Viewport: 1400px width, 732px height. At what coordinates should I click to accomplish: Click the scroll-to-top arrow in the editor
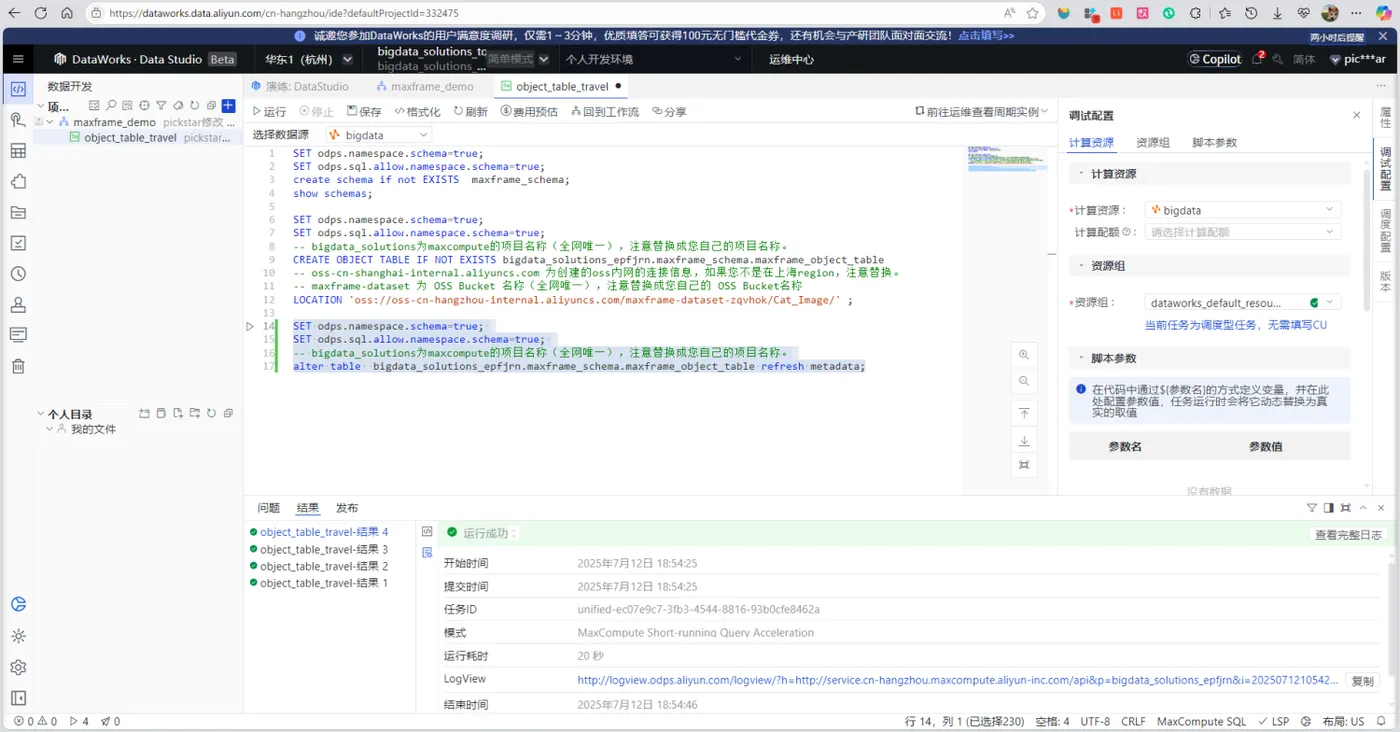(1024, 413)
